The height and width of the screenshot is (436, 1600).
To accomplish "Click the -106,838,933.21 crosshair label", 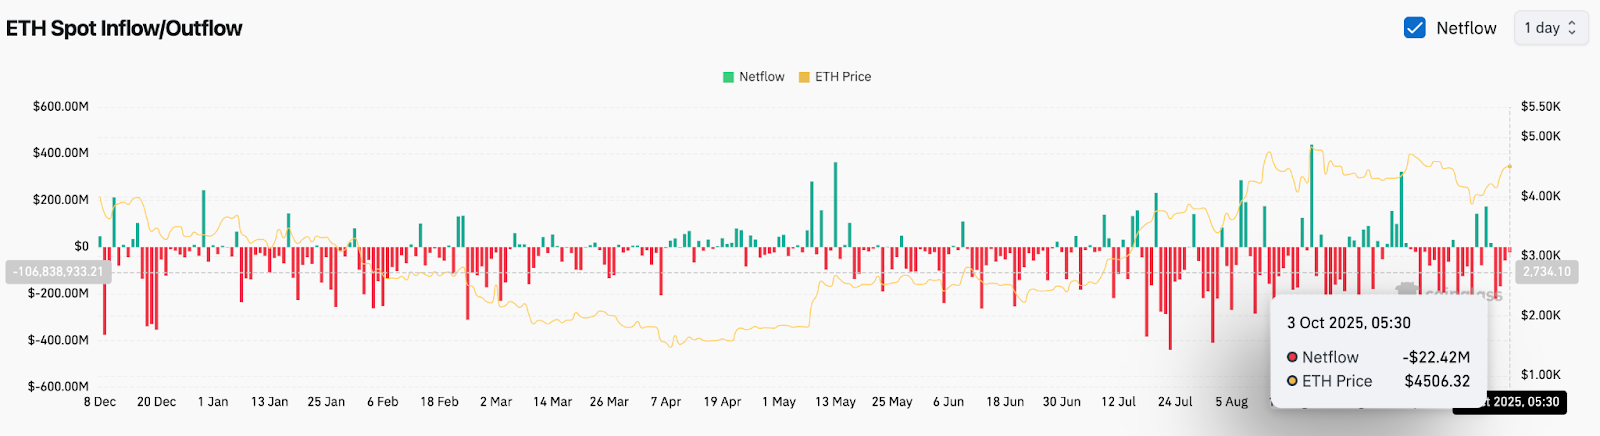I will click(x=57, y=272).
